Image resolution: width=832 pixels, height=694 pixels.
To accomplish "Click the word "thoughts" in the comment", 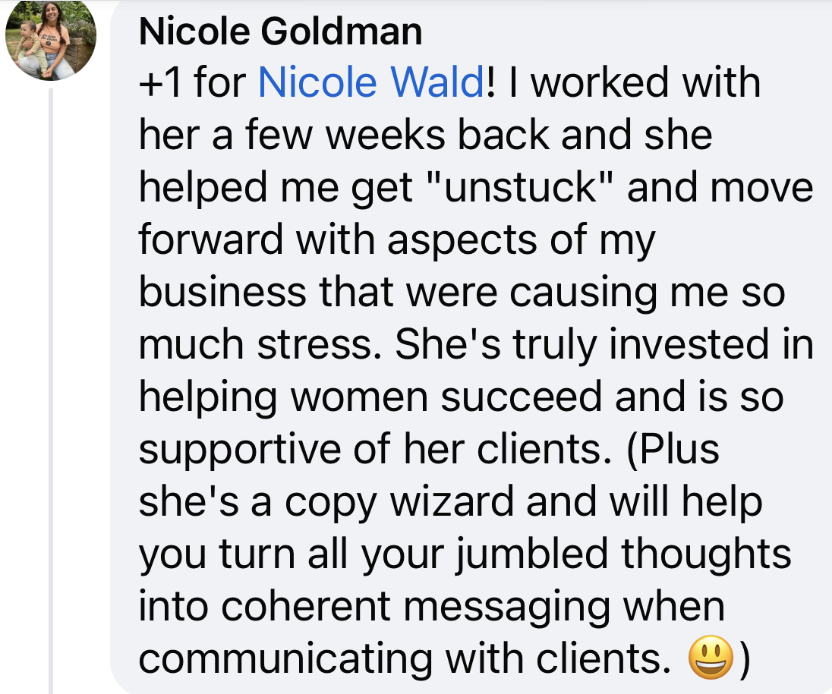I will point(706,555).
